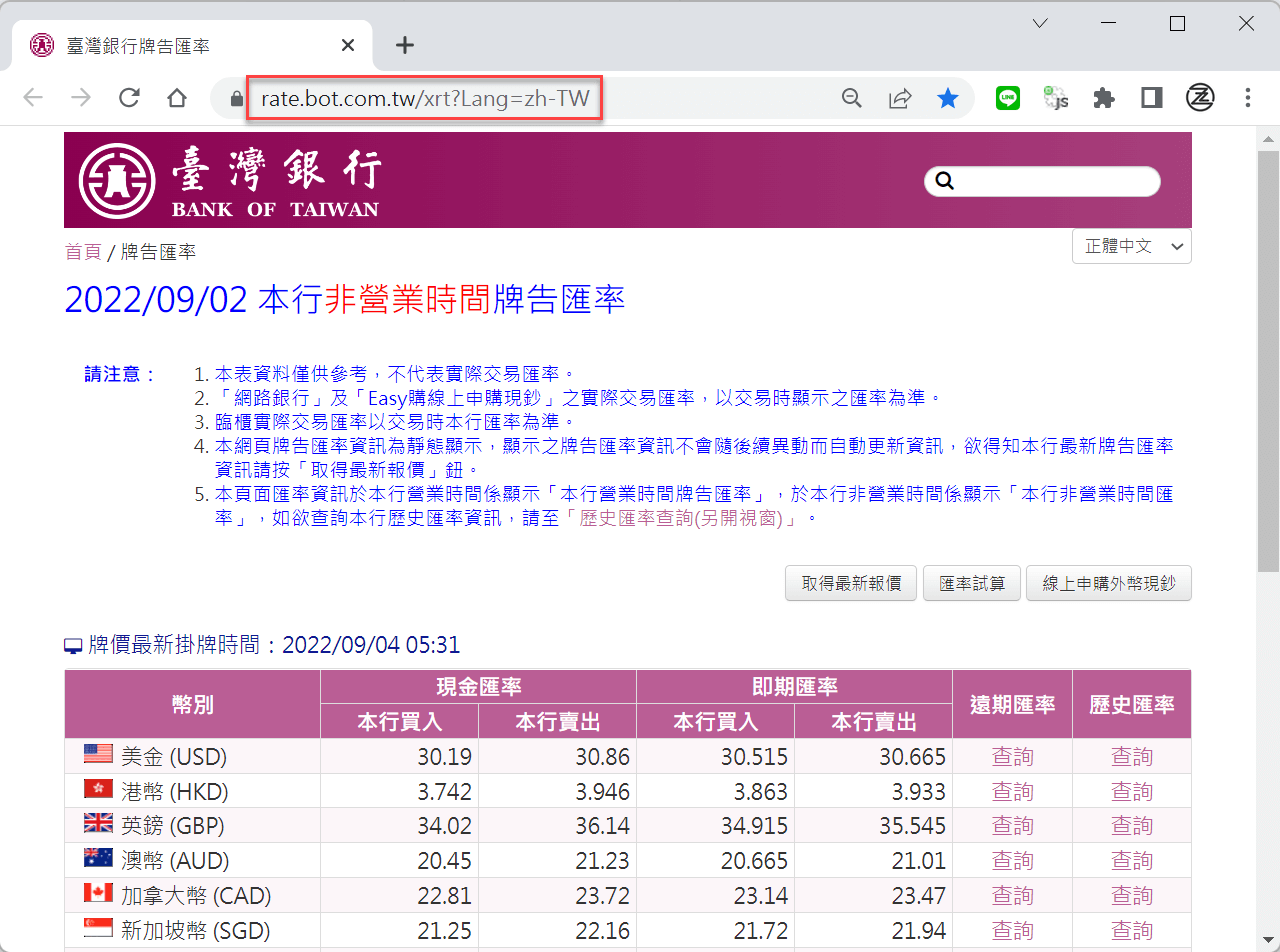Click the UK flag icon for GBP
1280x952 pixels.
click(98, 823)
